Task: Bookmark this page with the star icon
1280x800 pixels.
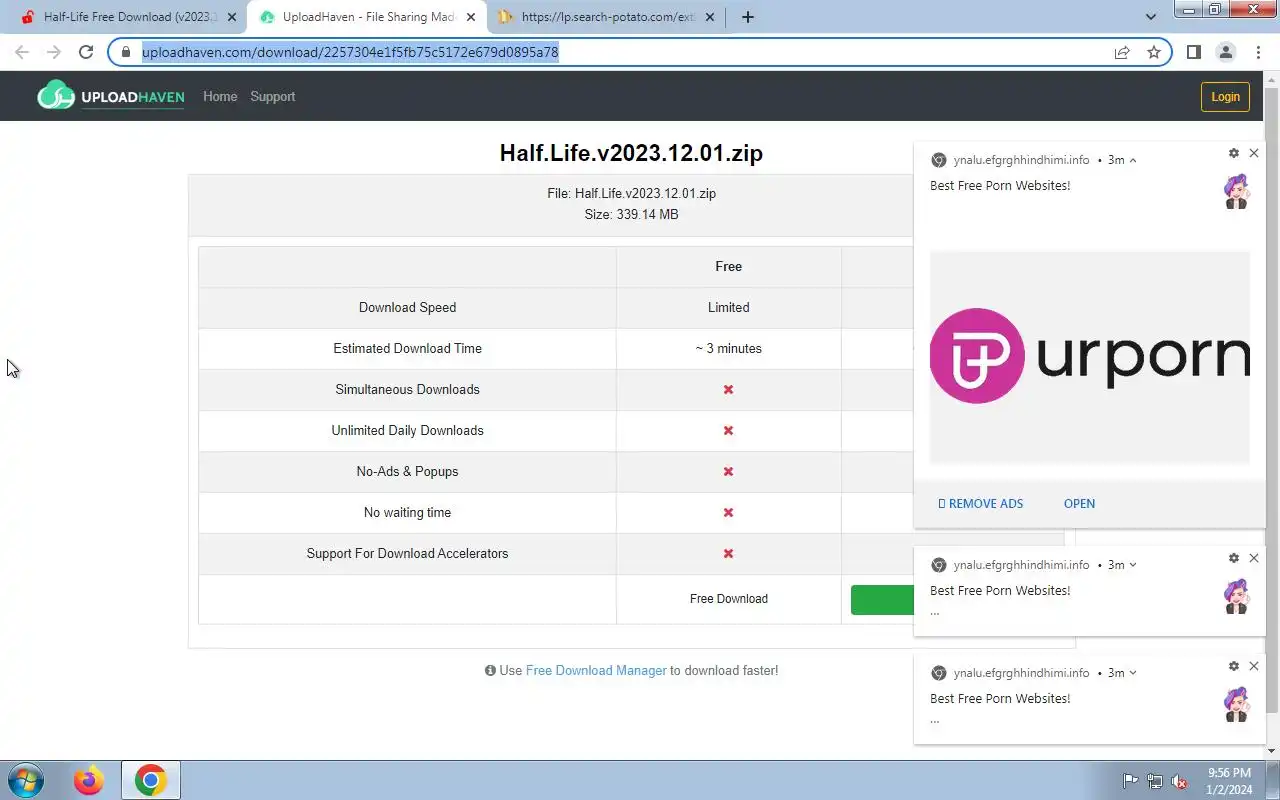Action: click(x=1154, y=52)
